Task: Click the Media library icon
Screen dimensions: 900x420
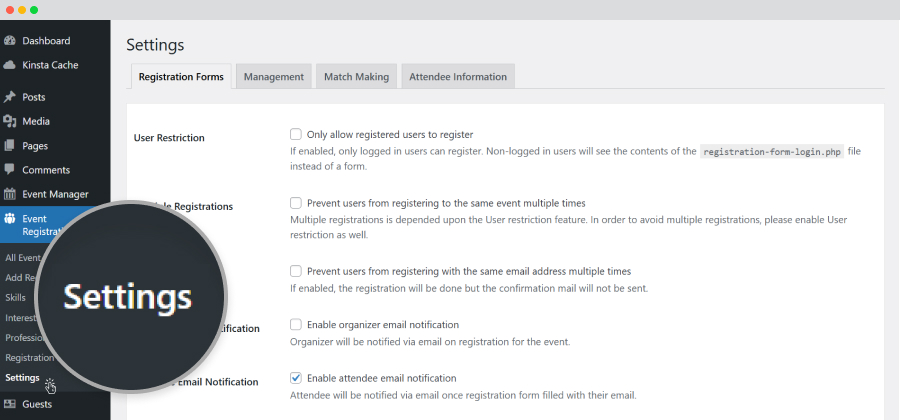Action: [x=9, y=121]
